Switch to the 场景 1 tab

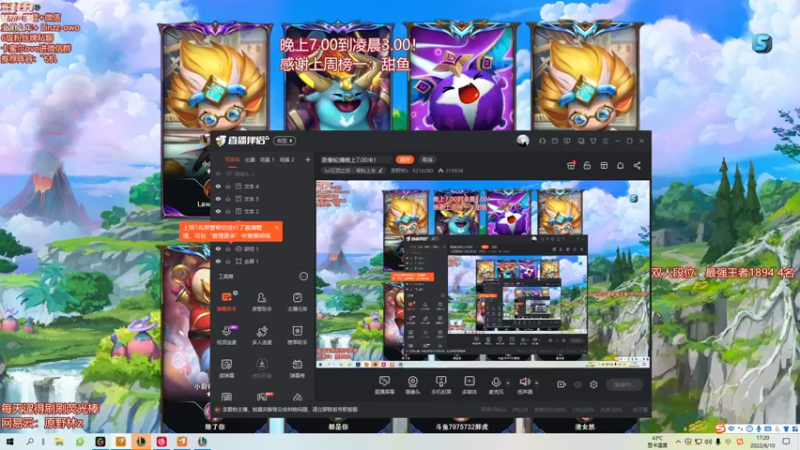pos(267,160)
